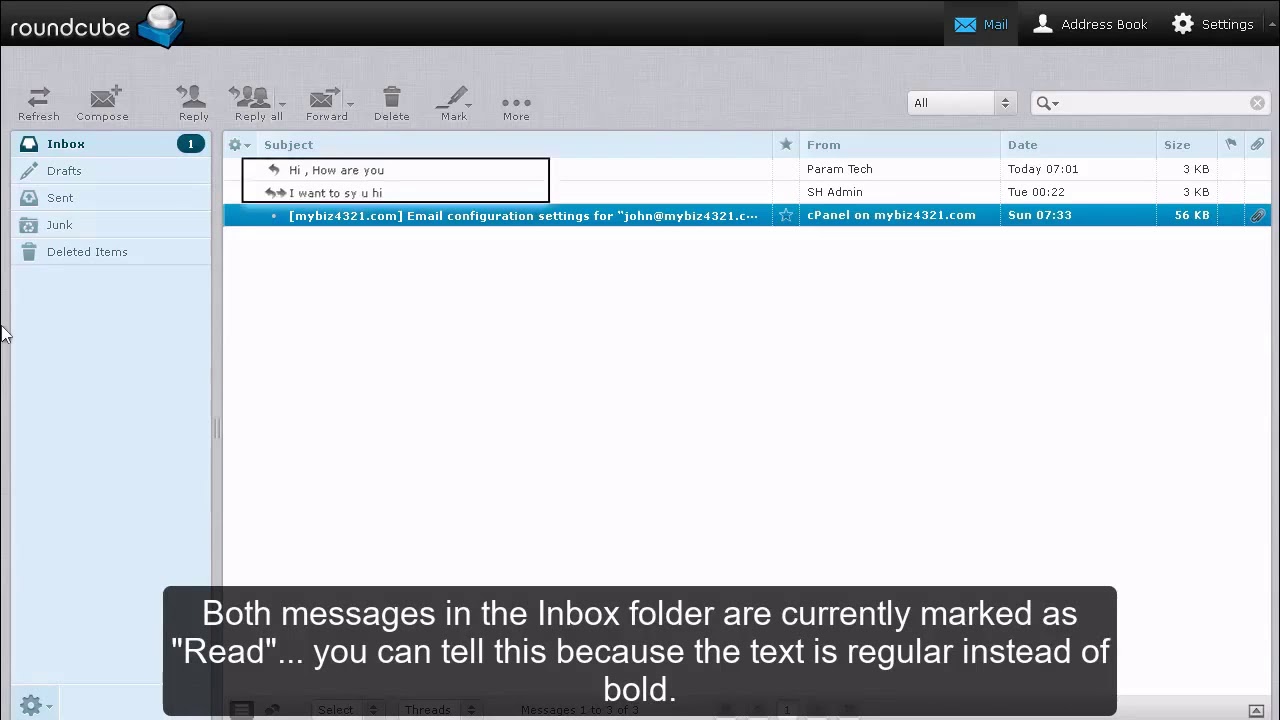Click sender Param Tech
This screenshot has width=1280, height=720.
click(840, 169)
